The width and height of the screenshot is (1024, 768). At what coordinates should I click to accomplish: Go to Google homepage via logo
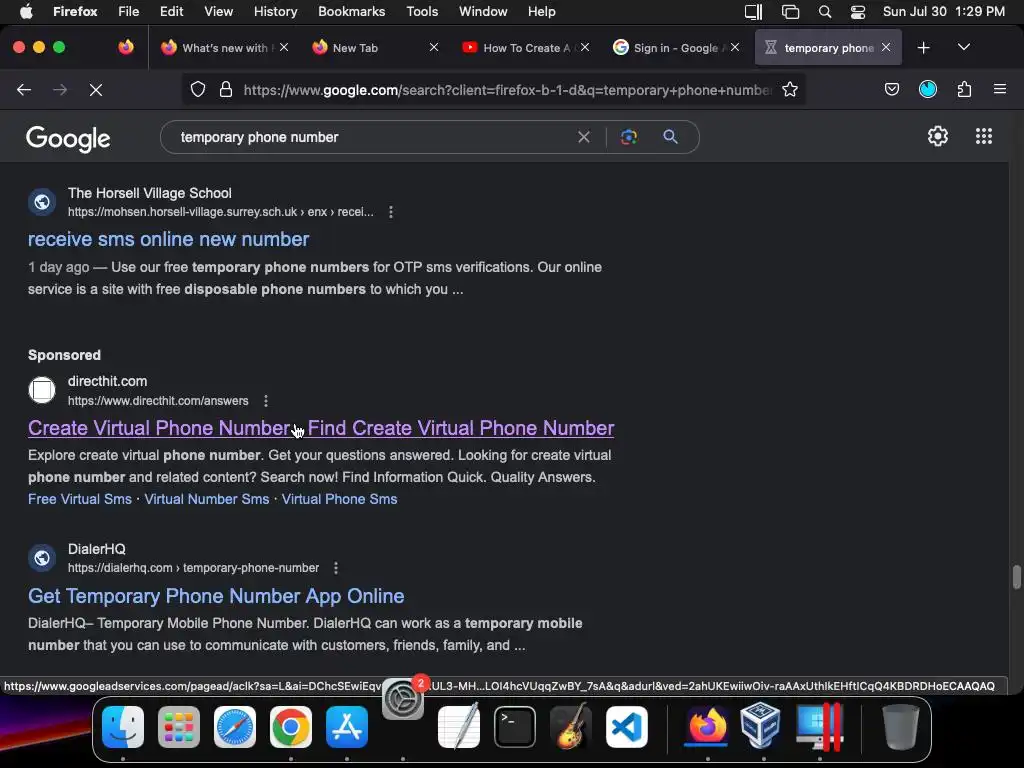click(68, 138)
